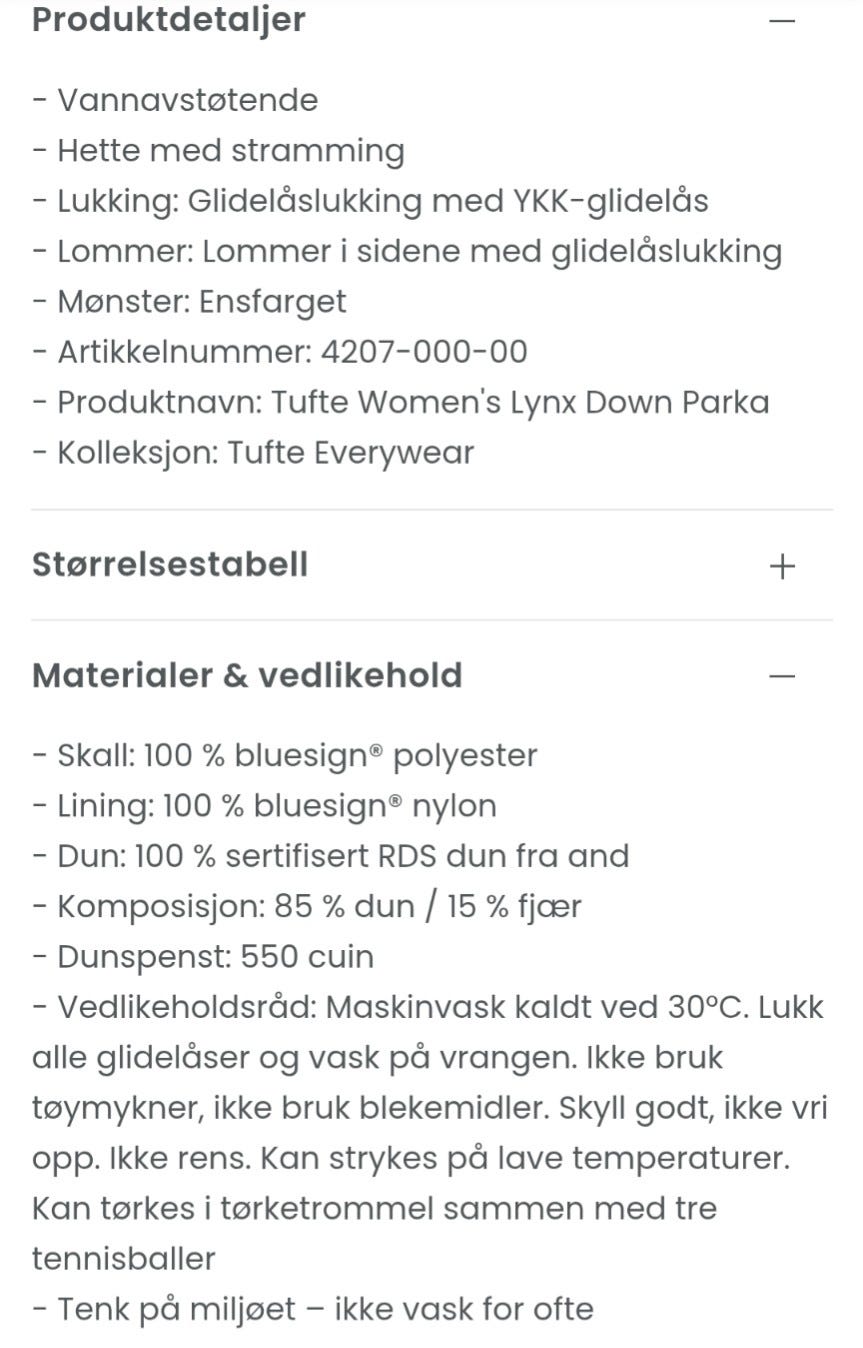Click the Dunspenst: 550 cuin line

203,957
